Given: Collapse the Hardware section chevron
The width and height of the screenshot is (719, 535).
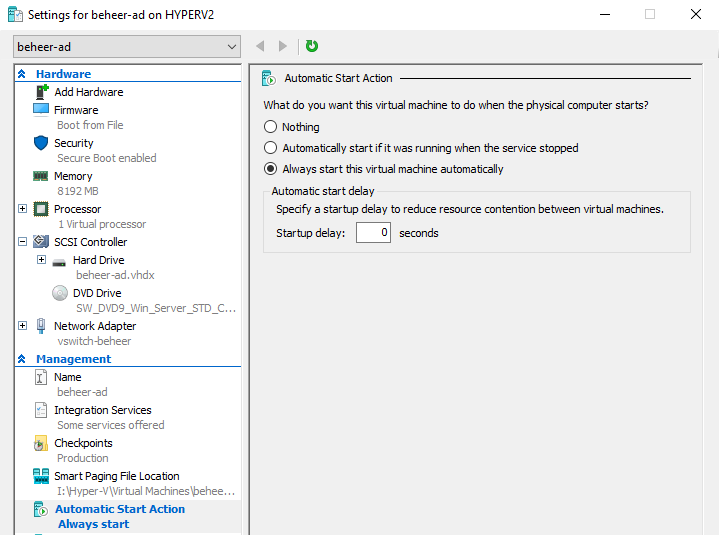Looking at the screenshot, I should click(x=22, y=74).
